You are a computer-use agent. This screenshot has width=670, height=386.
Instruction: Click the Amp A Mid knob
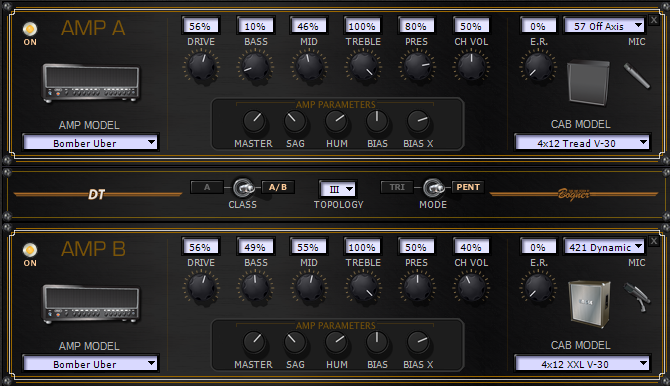(309, 66)
